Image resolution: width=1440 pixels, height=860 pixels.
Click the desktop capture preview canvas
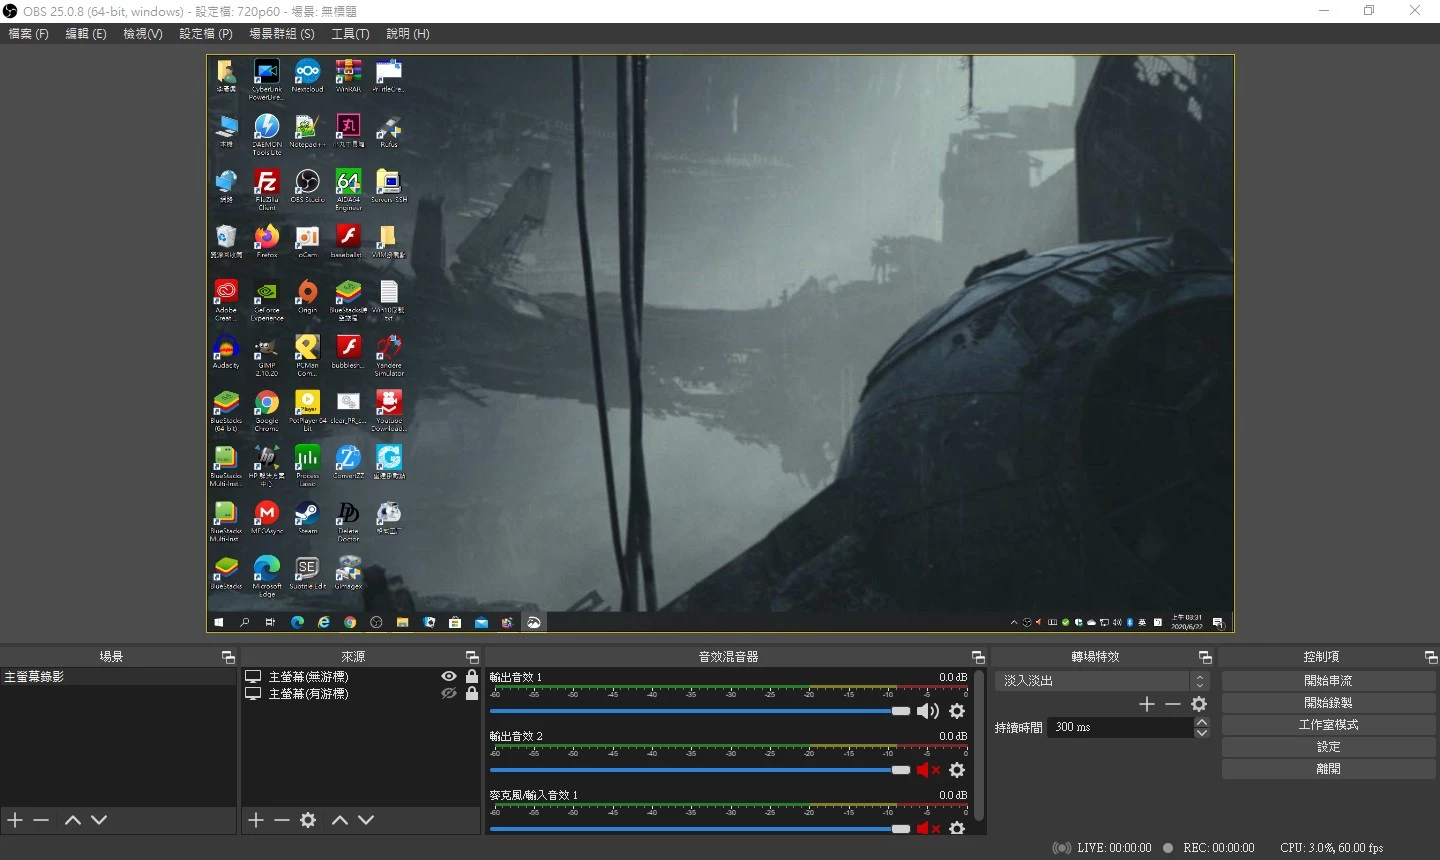coord(720,343)
